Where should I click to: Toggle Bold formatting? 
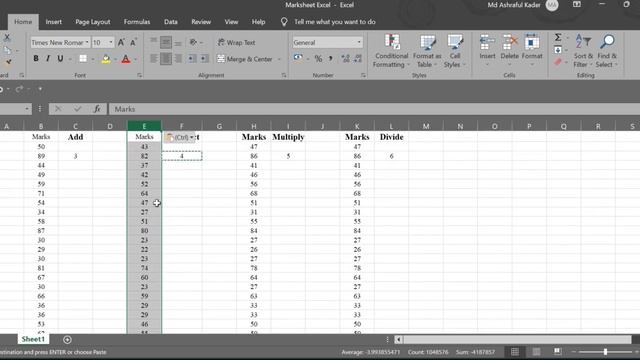click(x=36, y=59)
